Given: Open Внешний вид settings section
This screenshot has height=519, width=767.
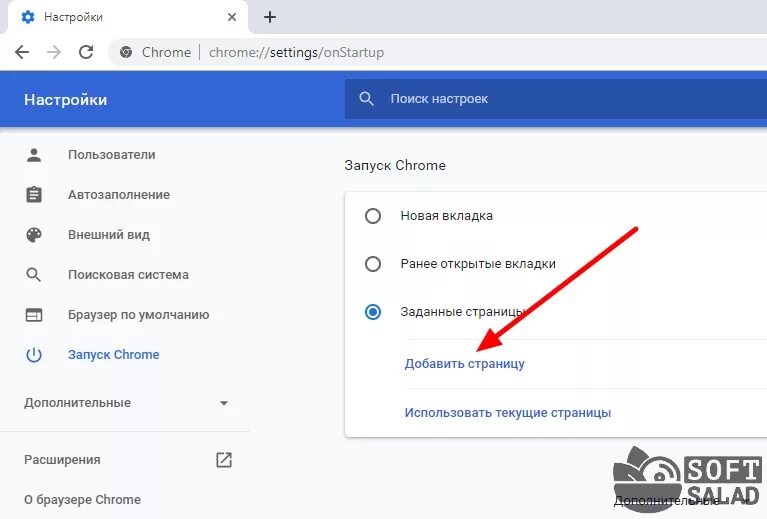Looking at the screenshot, I should (109, 235).
